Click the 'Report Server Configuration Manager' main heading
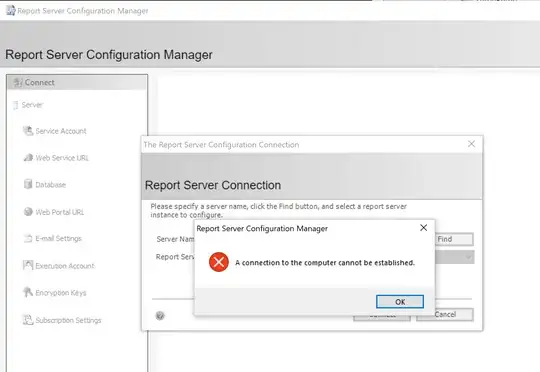540x372 pixels. 109,55
